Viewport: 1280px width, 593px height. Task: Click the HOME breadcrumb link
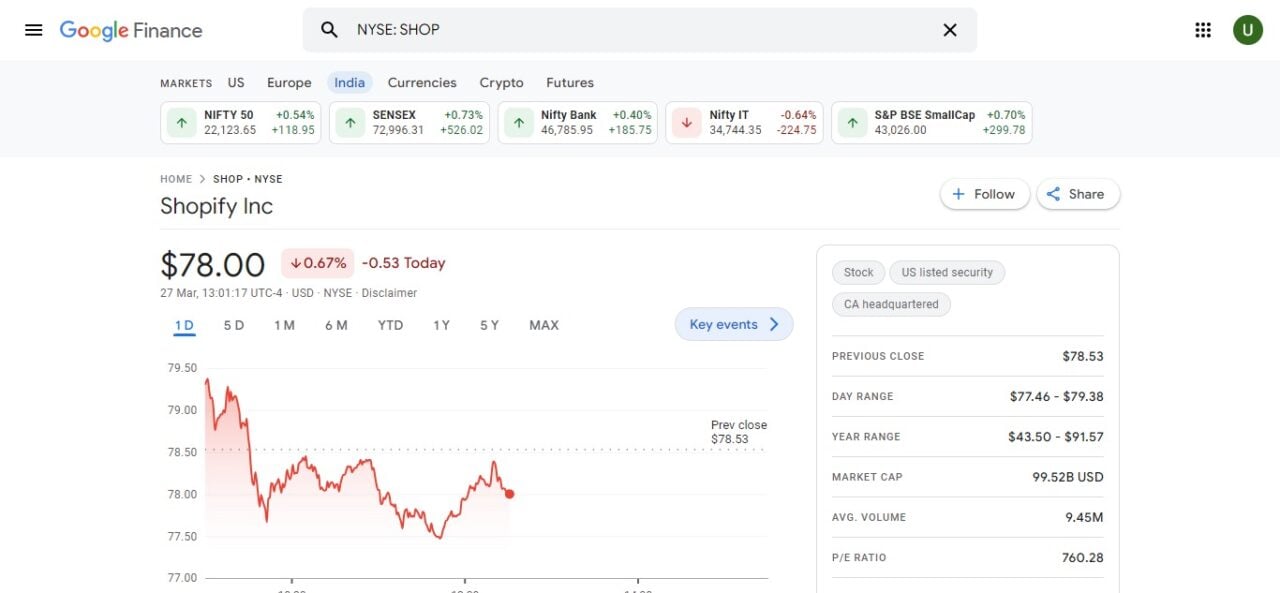(x=176, y=179)
